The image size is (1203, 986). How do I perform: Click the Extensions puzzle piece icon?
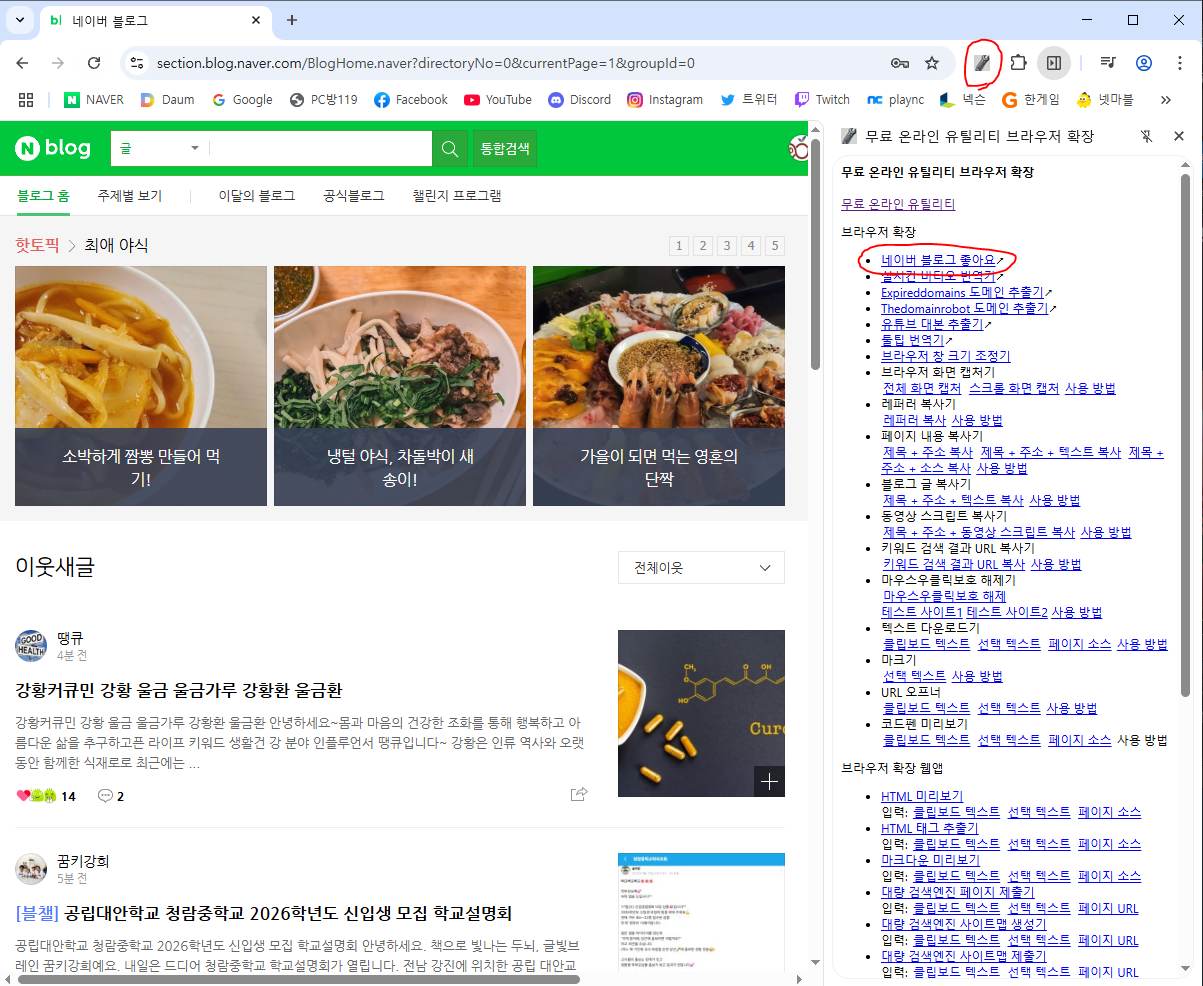[x=1018, y=63]
